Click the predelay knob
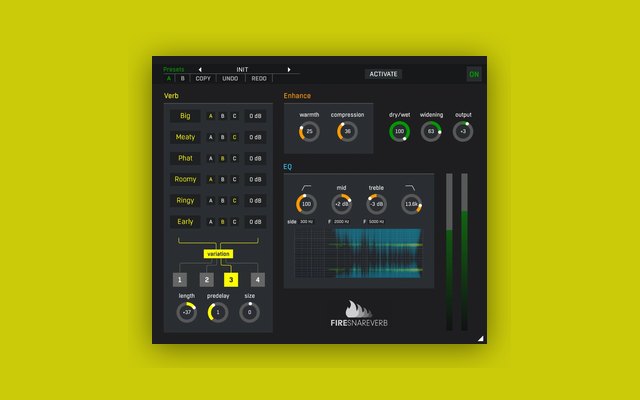 click(218, 312)
